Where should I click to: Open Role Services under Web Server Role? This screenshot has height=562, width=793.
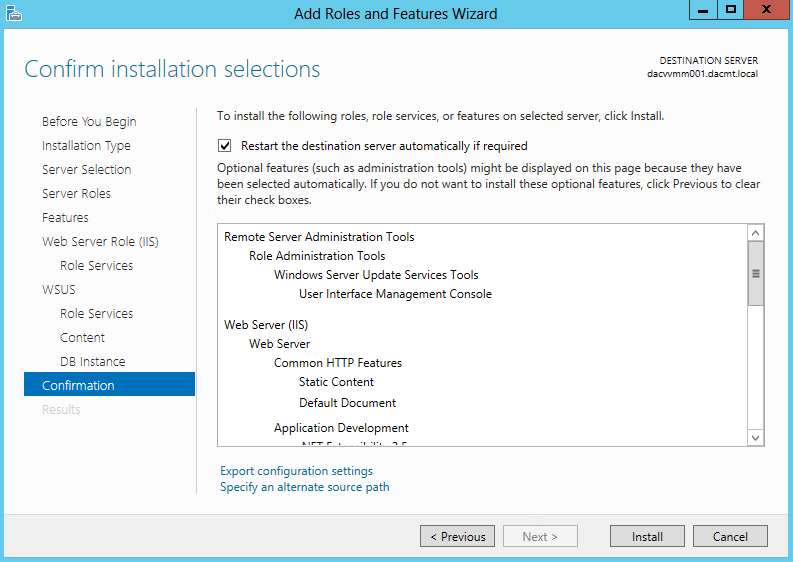point(97,266)
